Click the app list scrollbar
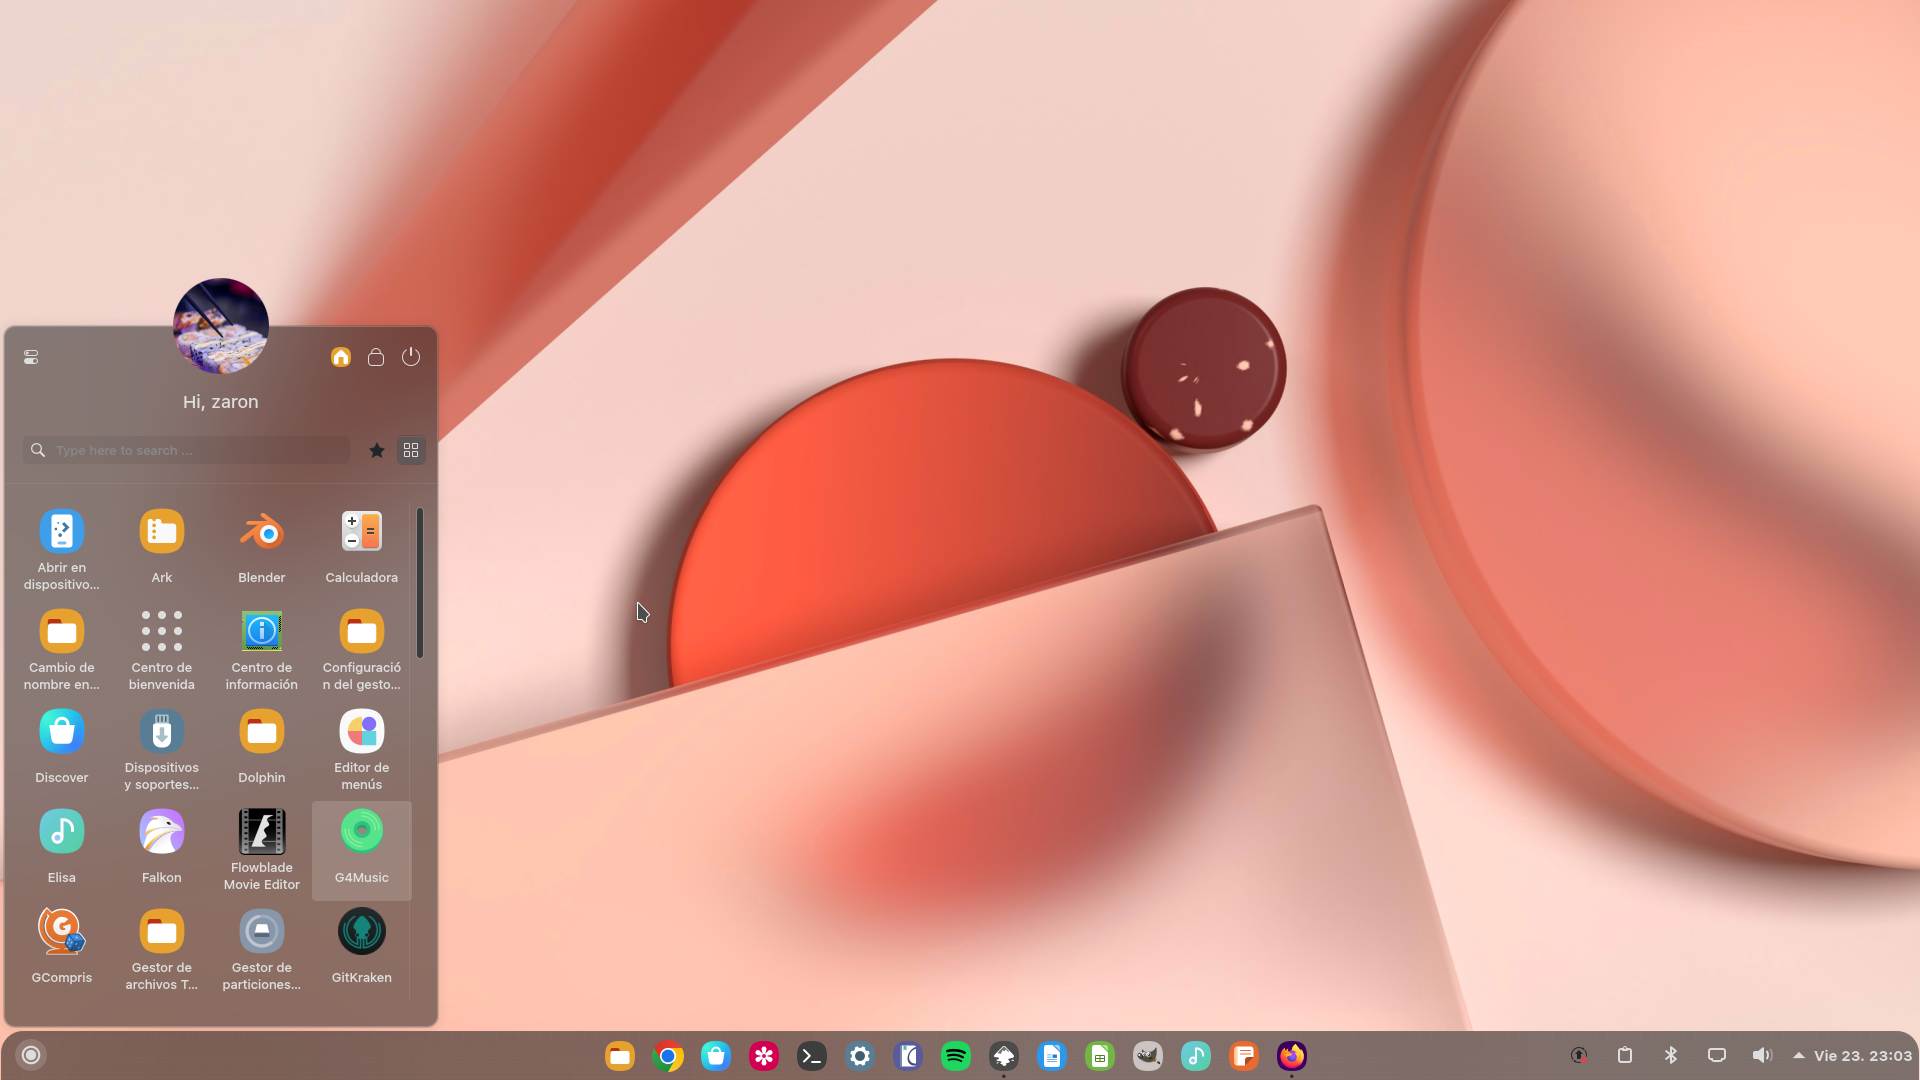1920x1080 pixels. tap(420, 583)
